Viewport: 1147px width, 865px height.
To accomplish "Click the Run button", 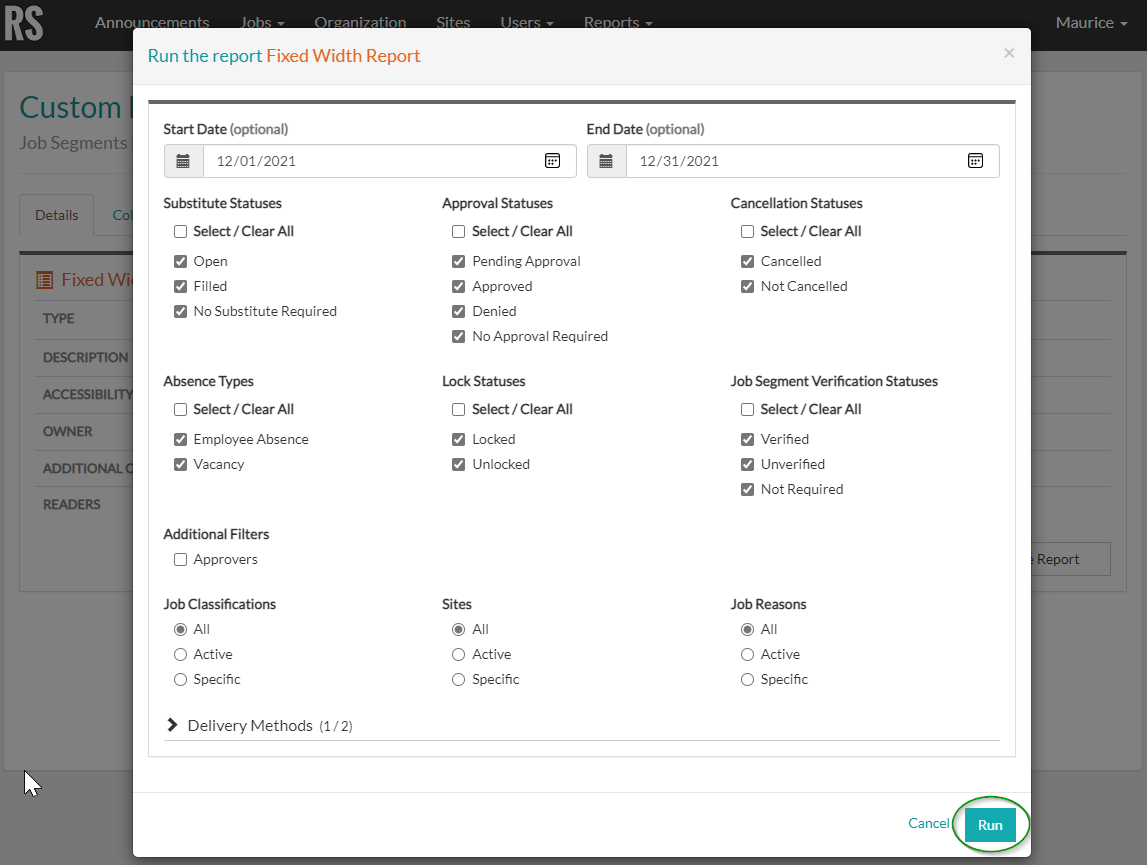I will pos(990,824).
